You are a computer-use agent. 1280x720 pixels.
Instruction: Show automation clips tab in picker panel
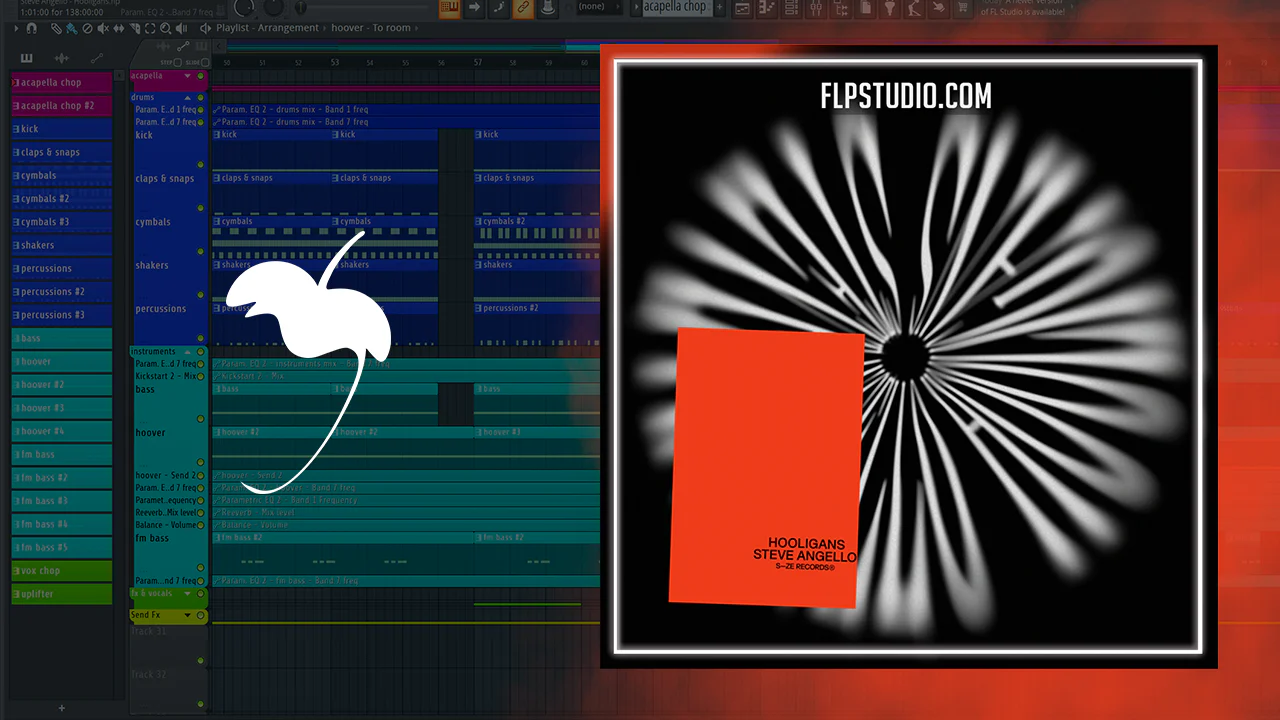tap(97, 58)
